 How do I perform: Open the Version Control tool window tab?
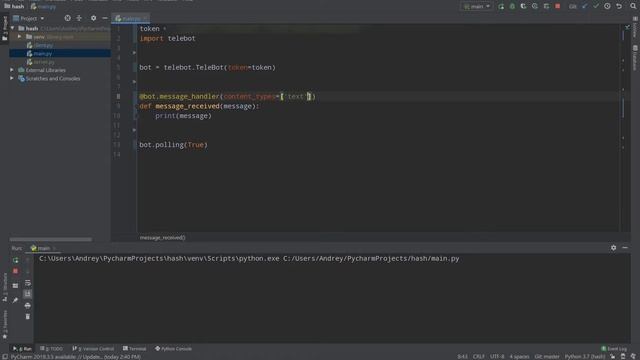pos(93,349)
